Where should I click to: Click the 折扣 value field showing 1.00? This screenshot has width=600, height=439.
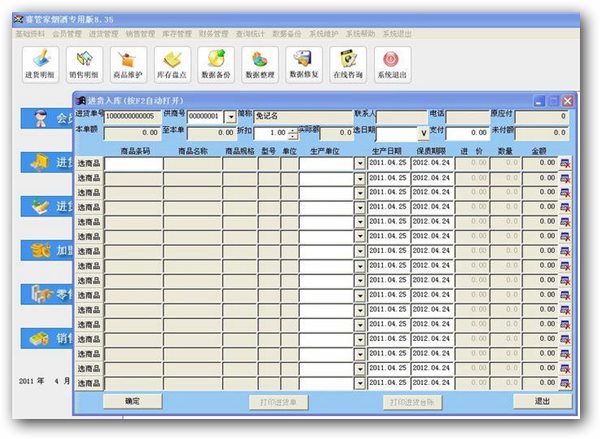coord(271,134)
